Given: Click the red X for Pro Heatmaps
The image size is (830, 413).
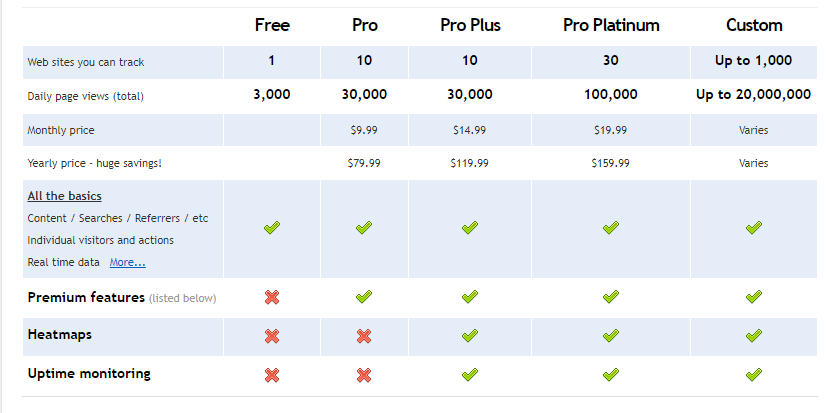Looking at the screenshot, I should point(364,336).
